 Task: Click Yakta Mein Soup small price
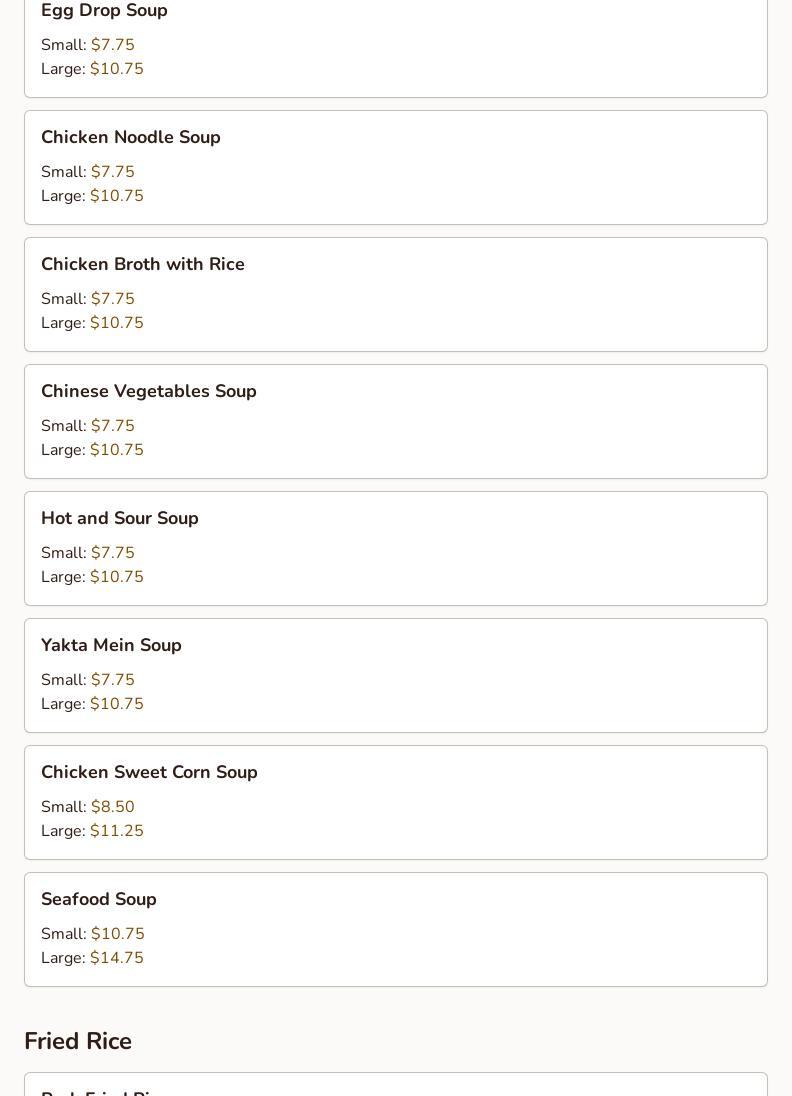click(x=112, y=680)
